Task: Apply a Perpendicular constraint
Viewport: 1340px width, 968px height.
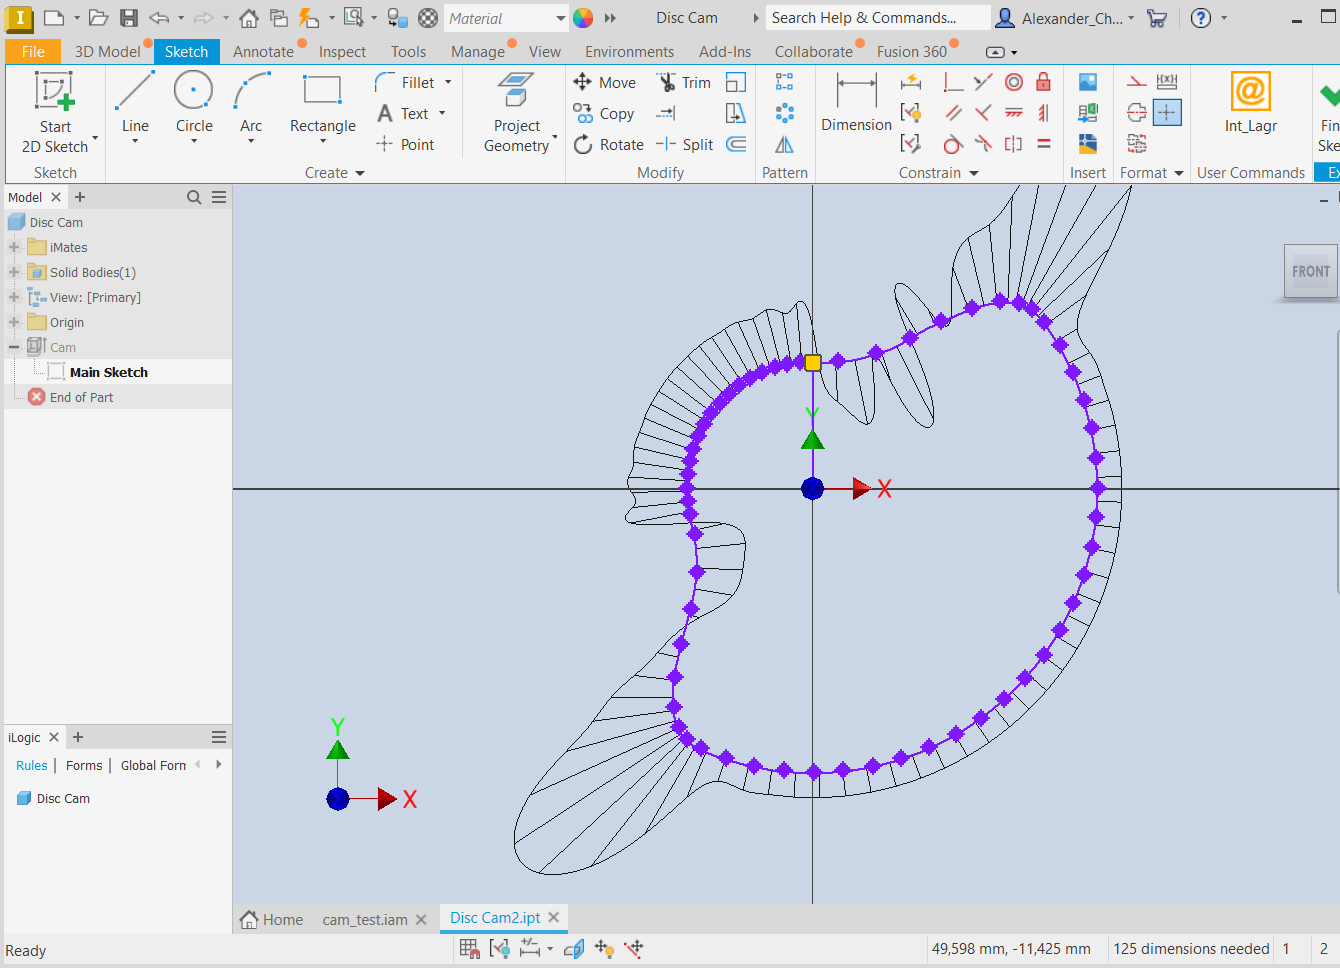Action: 953,82
